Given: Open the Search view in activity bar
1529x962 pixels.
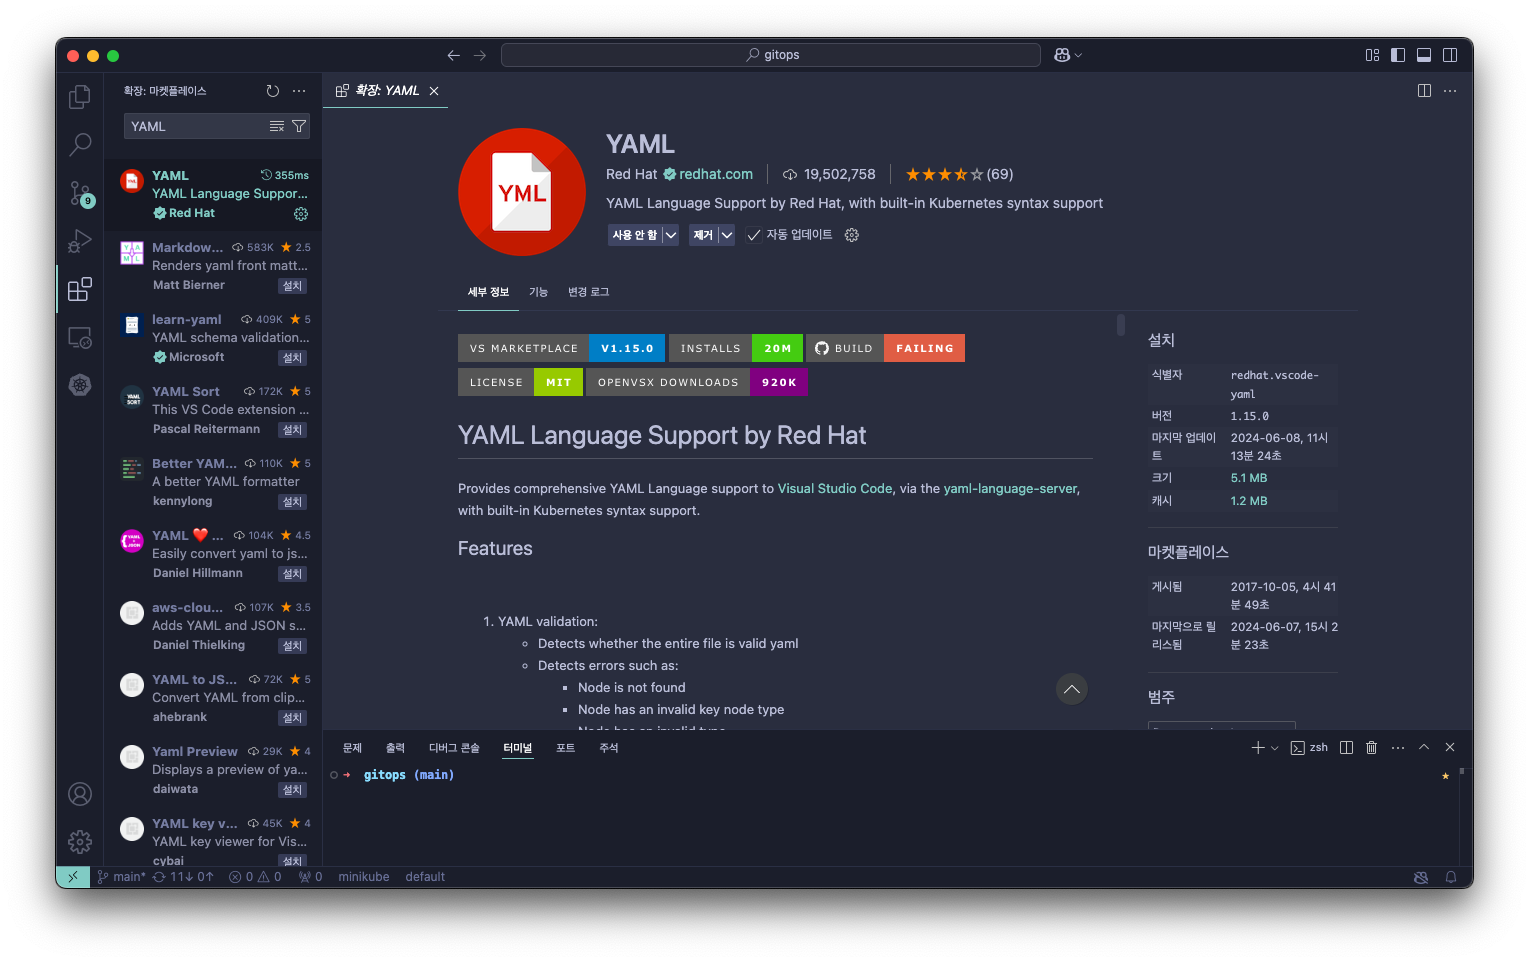Looking at the screenshot, I should (80, 145).
